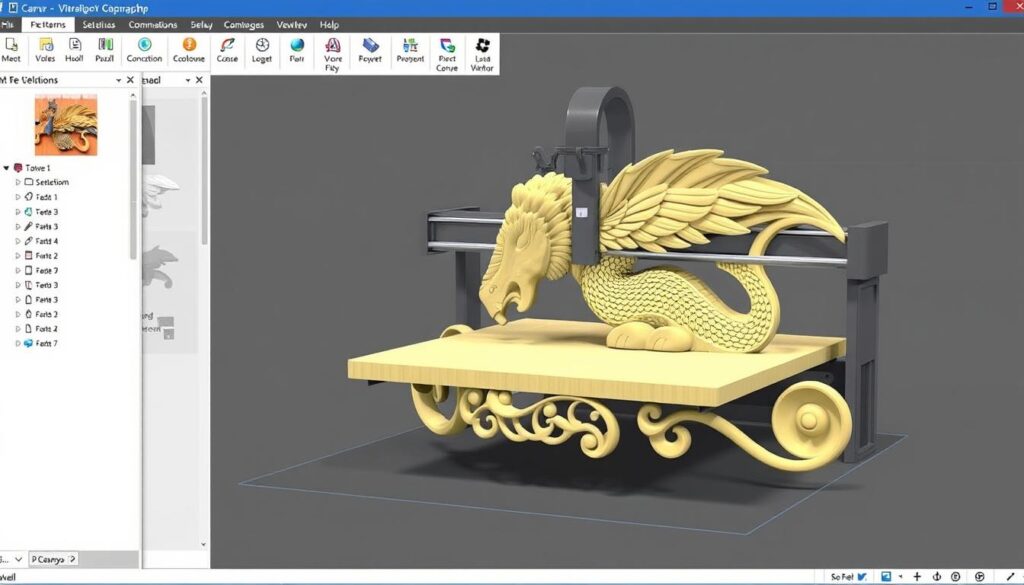Select the Voles toolbar icon
This screenshot has height=585, width=1024.
45,50
